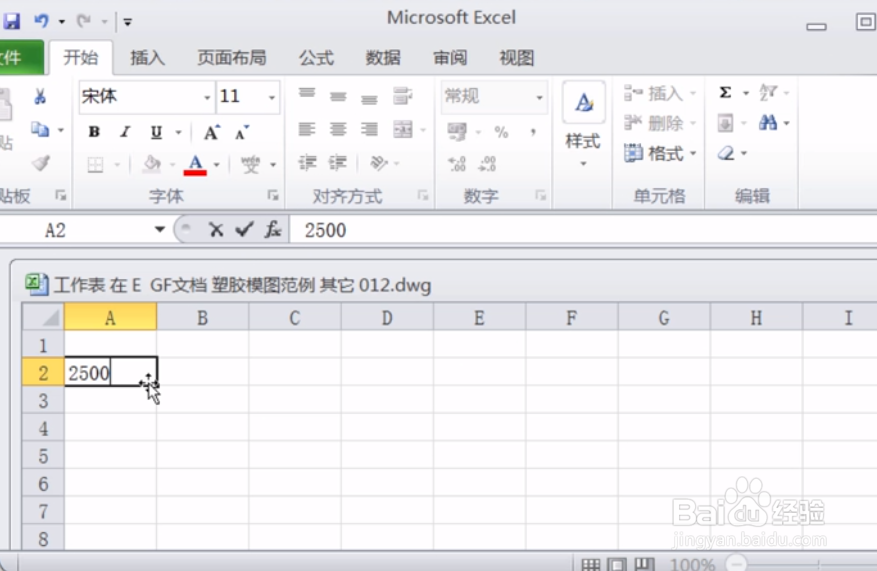This screenshot has height=571, width=877.
Task: Increase decimal places
Action: click(457, 163)
